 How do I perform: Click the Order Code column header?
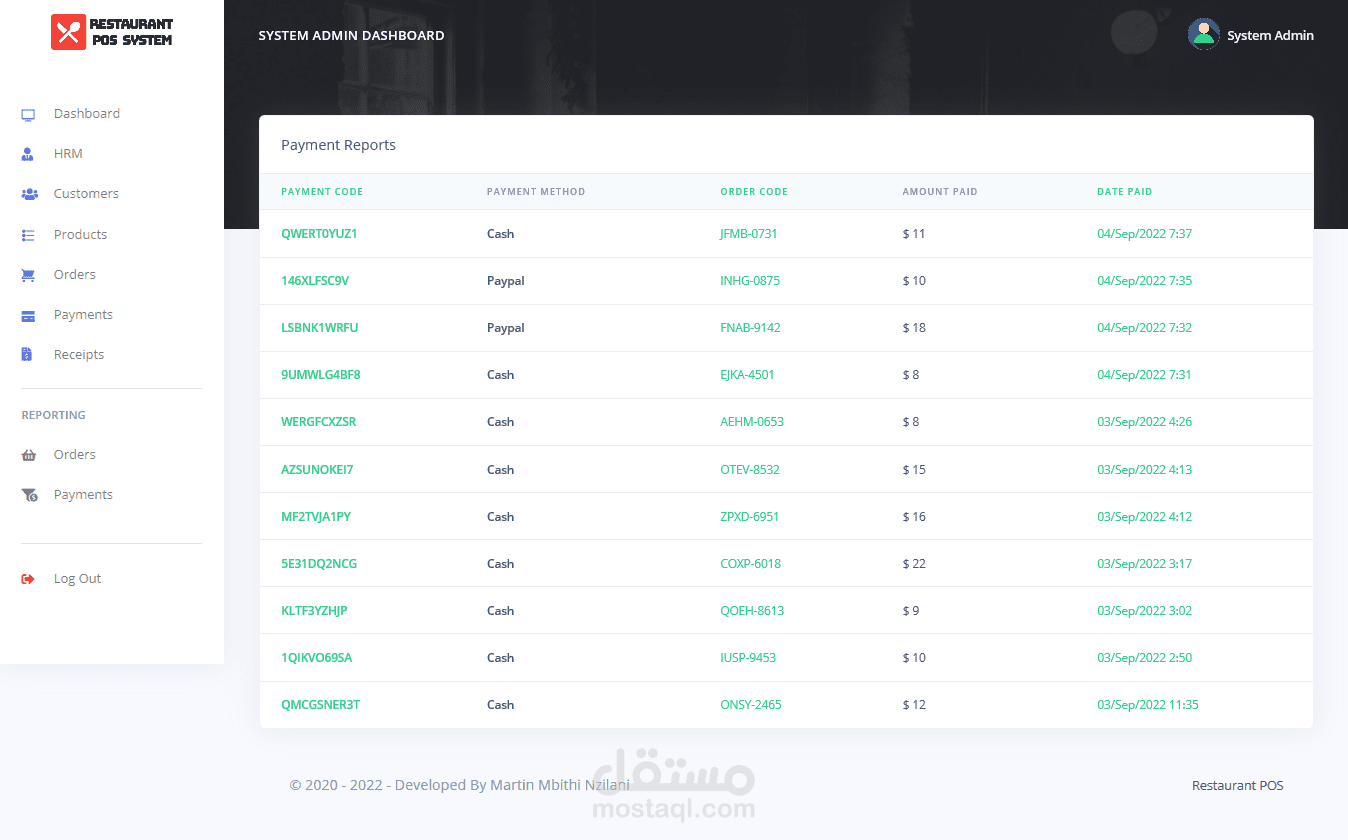pos(754,192)
